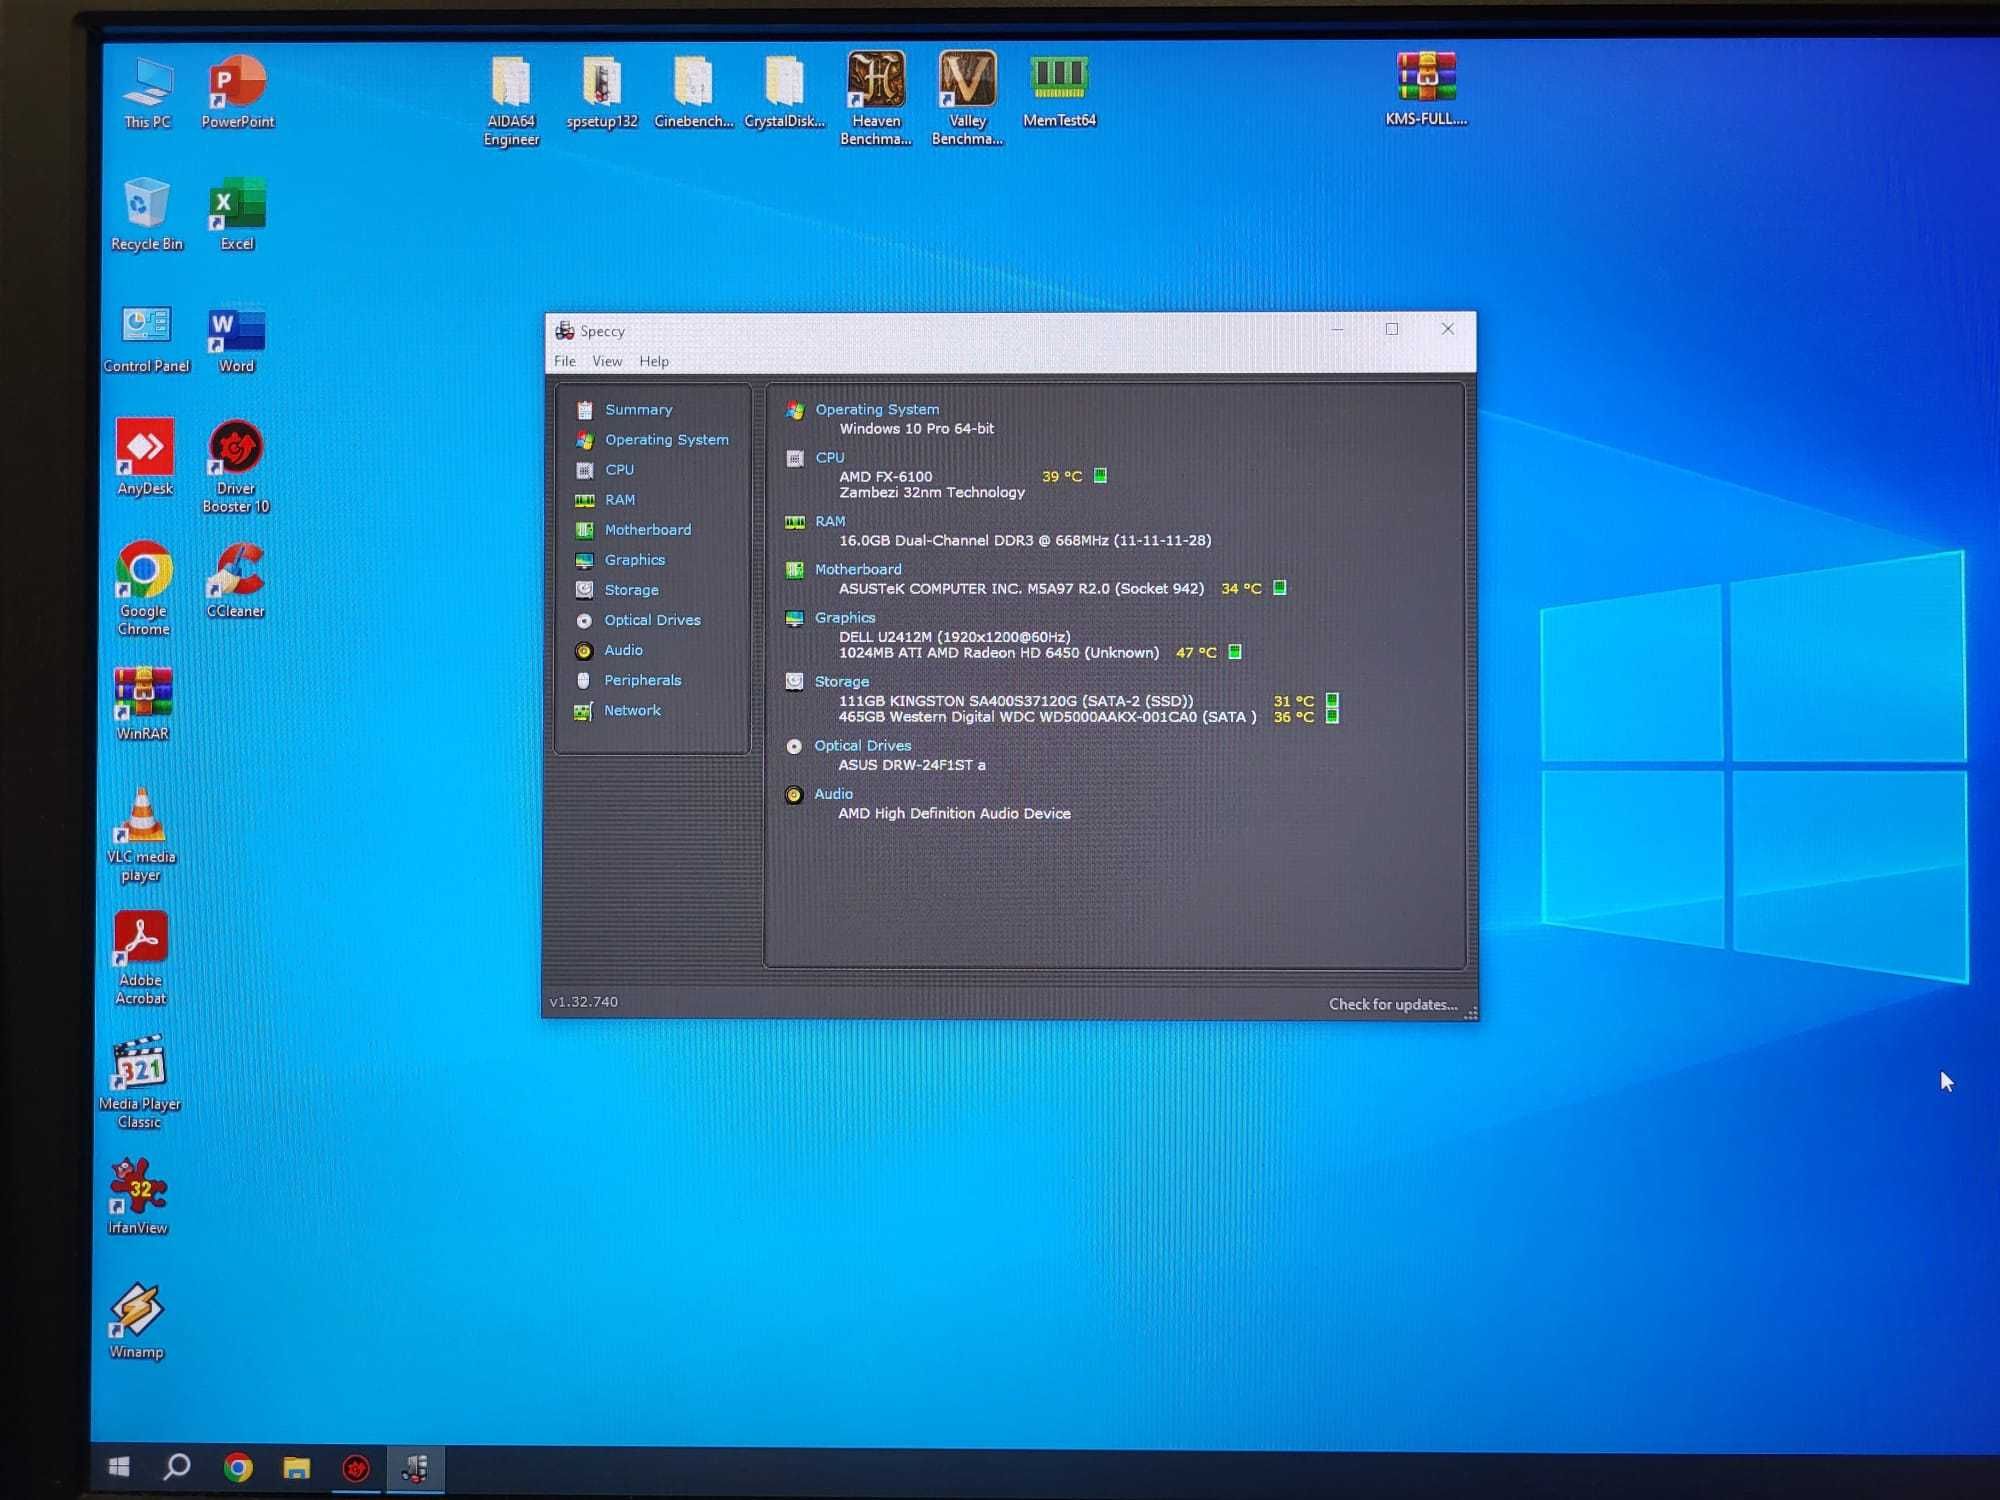Viewport: 2000px width, 1500px height.
Task: Select AIDA64 Engineer desktop folder
Action: click(511, 101)
